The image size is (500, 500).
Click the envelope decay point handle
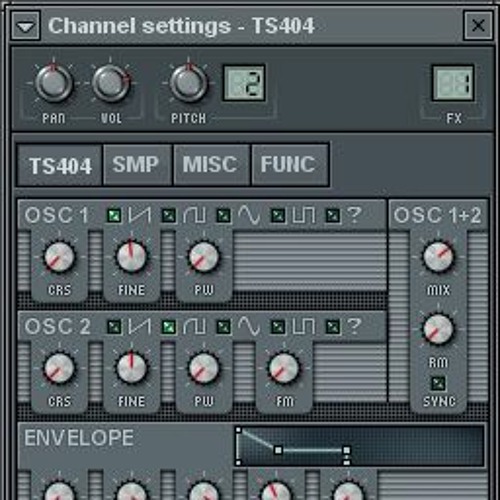(278, 450)
